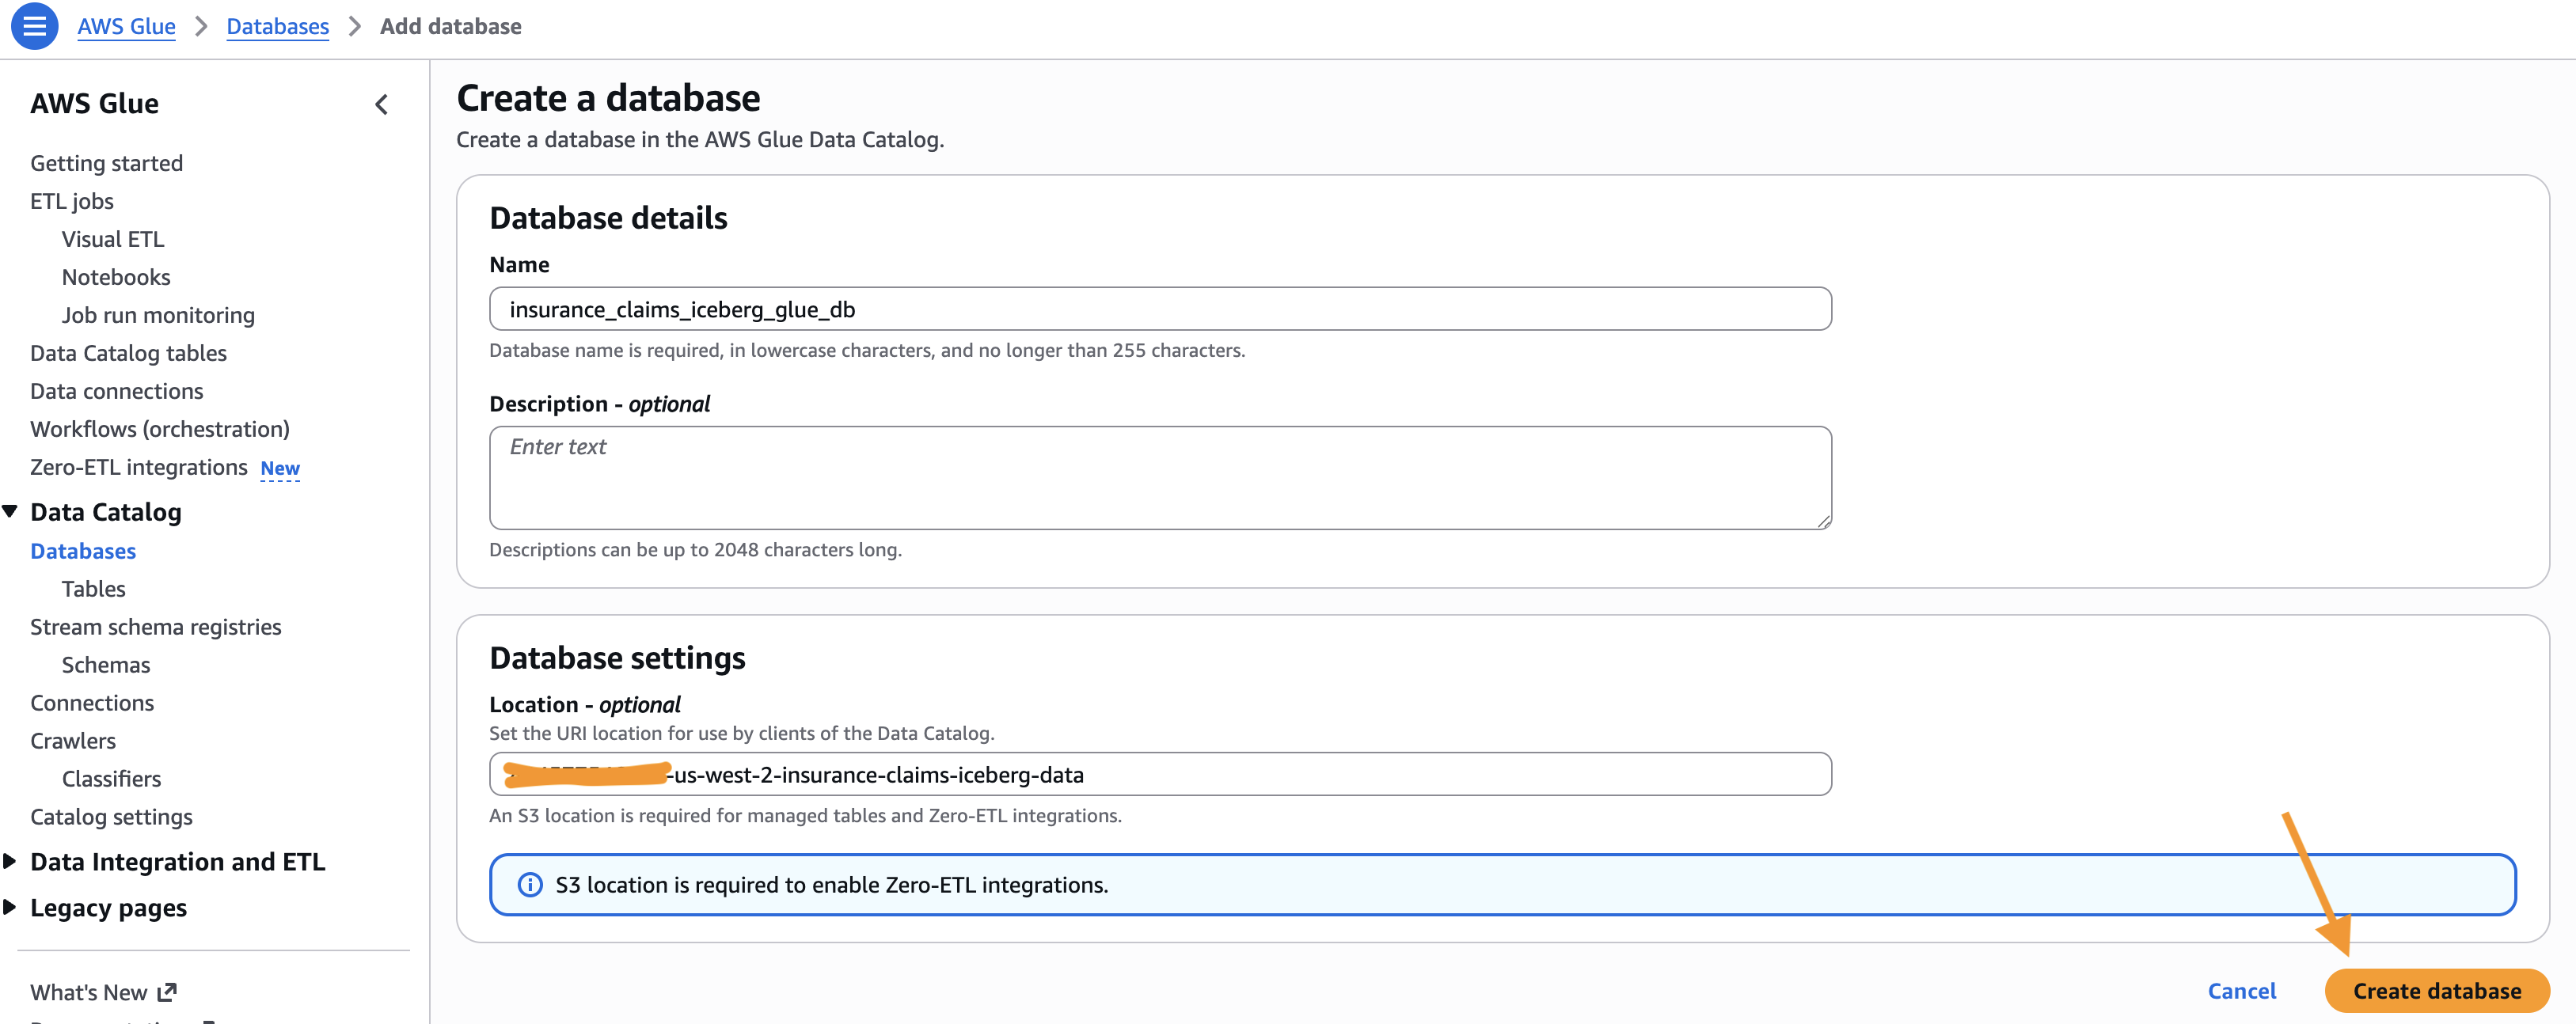Collapse the AWS Glue side panel chevron
The height and width of the screenshot is (1024, 2576).
click(381, 104)
